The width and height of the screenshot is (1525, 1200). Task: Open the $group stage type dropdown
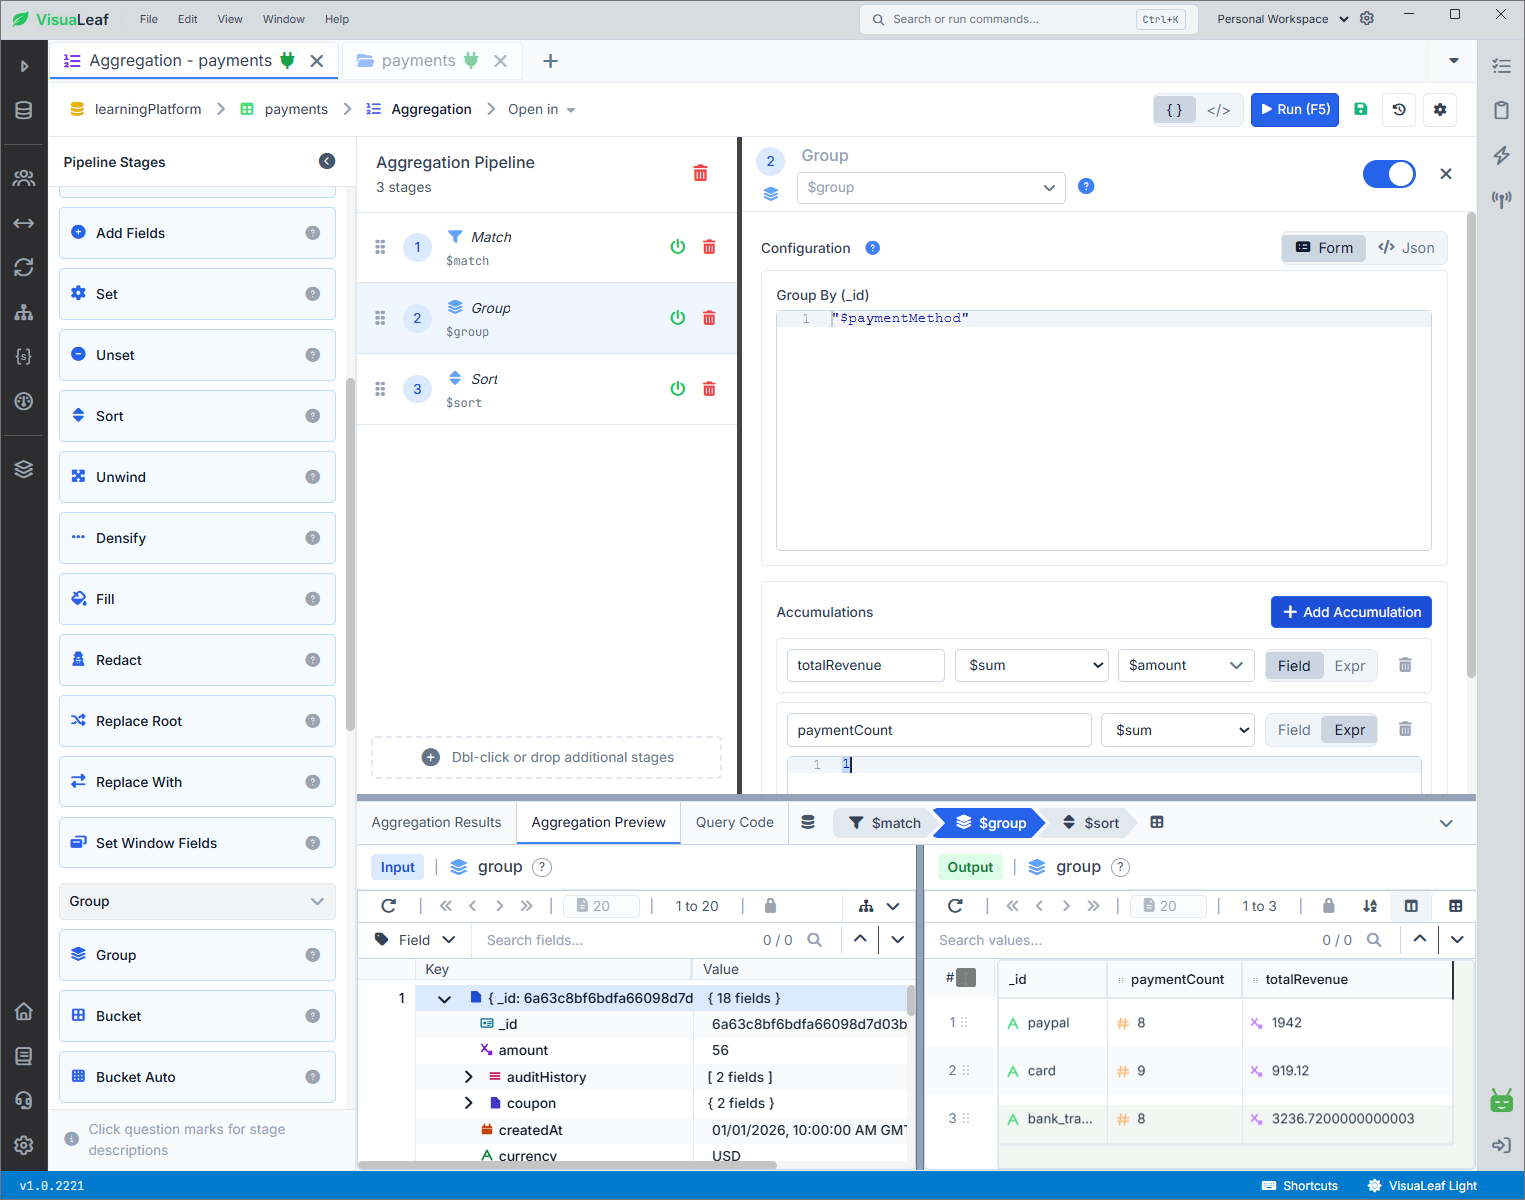point(931,187)
